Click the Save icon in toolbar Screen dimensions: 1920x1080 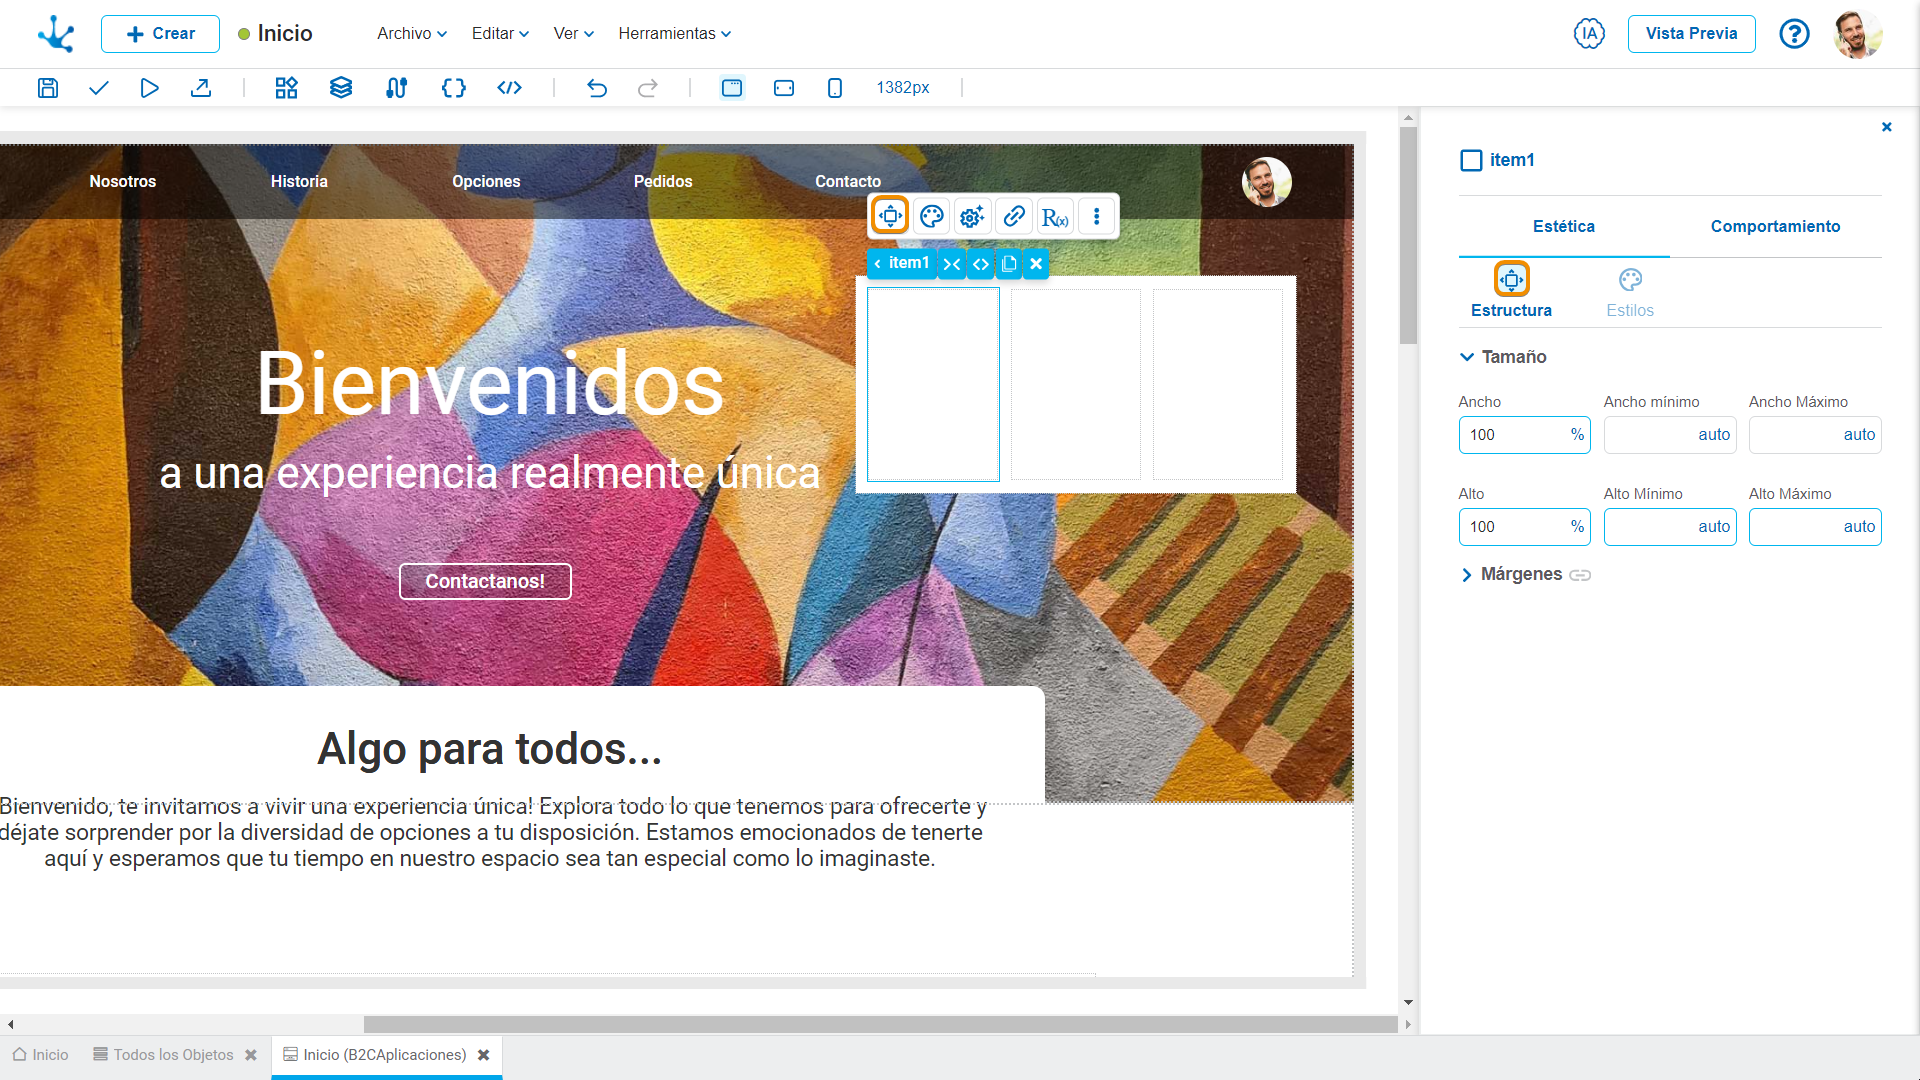(48, 88)
